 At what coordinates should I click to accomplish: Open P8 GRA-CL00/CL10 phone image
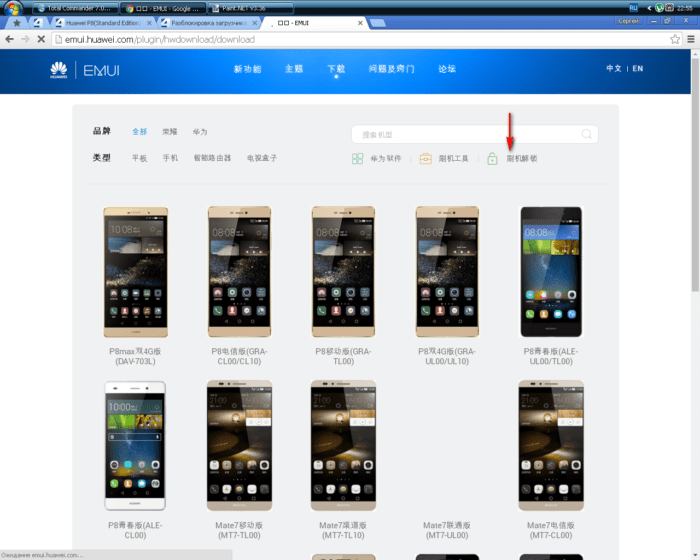point(239,272)
